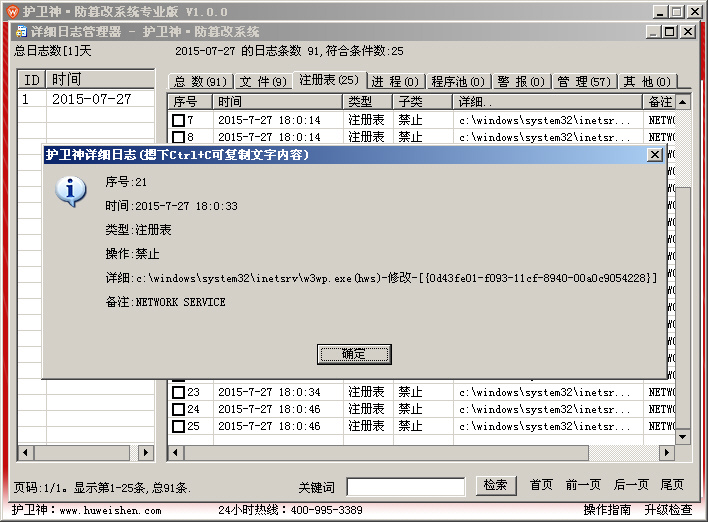Check the checkbox for log row 23
Screen dimensions: 708x522
coord(179,392)
